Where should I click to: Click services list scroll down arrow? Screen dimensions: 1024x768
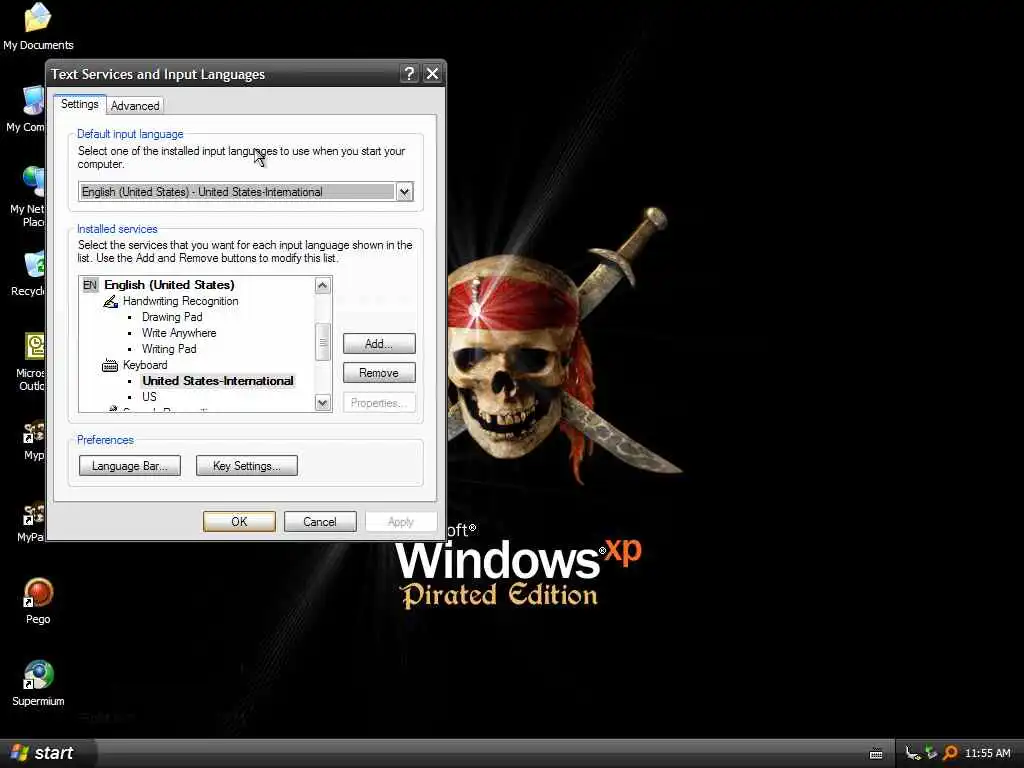[x=323, y=403]
